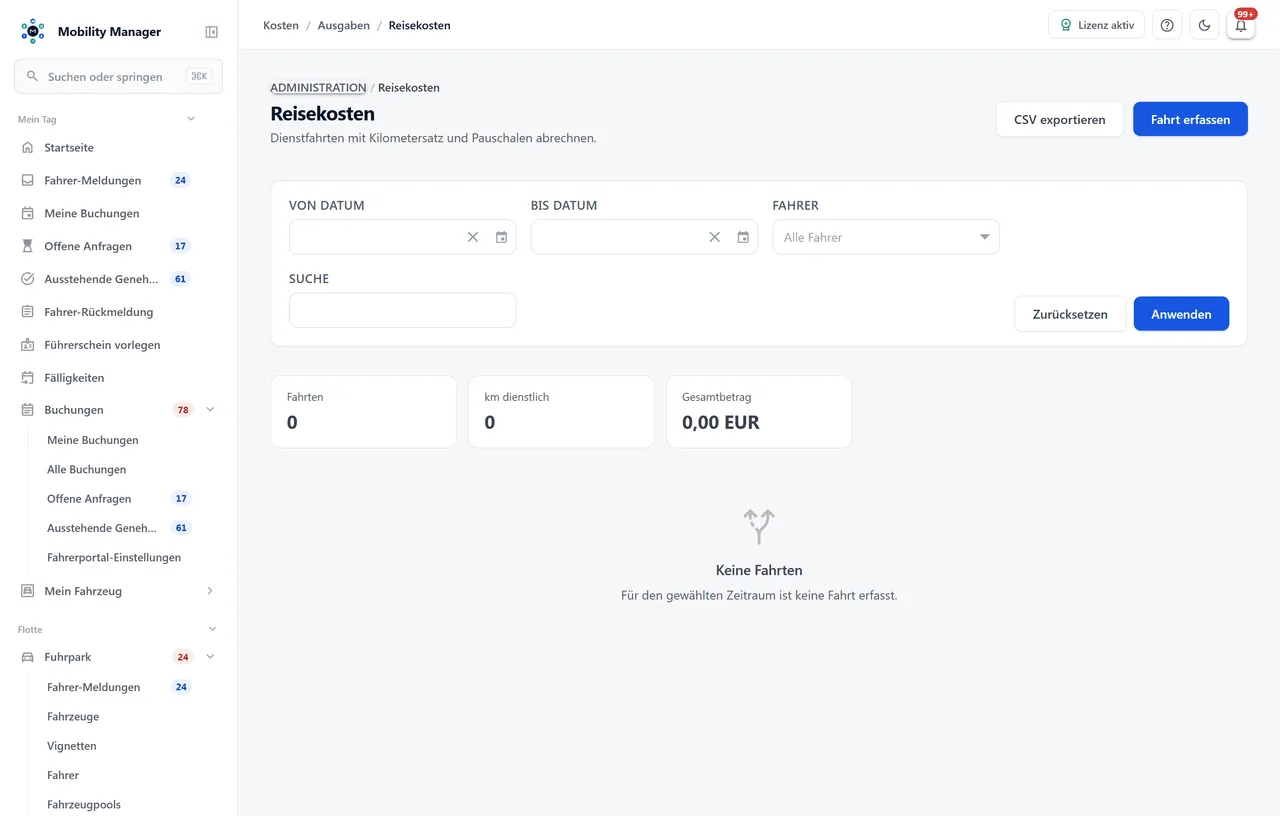This screenshot has height=816, width=1280.
Task: Click the Ausgaben breadcrumb link
Action: click(x=343, y=25)
